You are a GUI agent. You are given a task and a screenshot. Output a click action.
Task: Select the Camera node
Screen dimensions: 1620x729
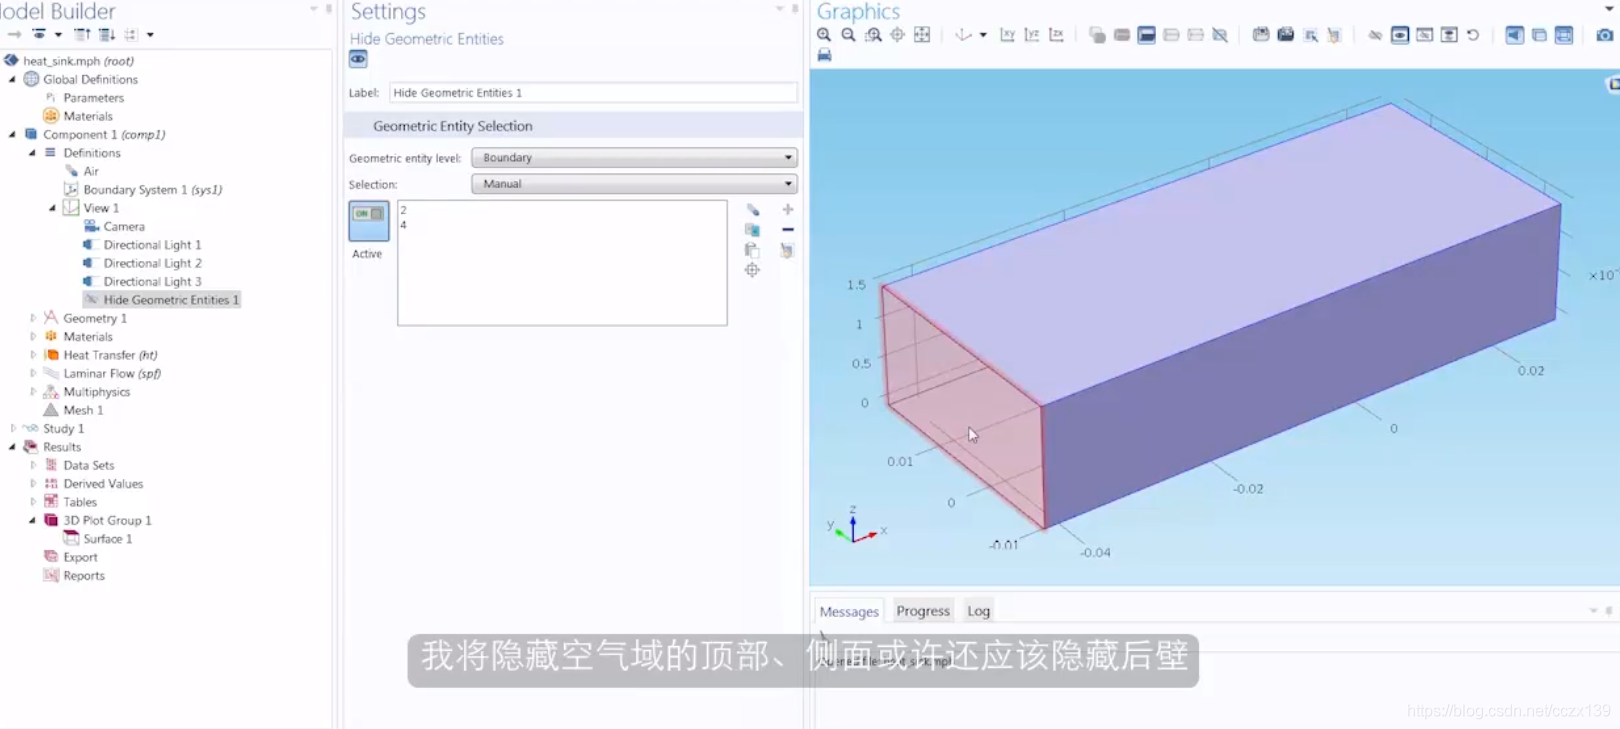[x=124, y=227]
